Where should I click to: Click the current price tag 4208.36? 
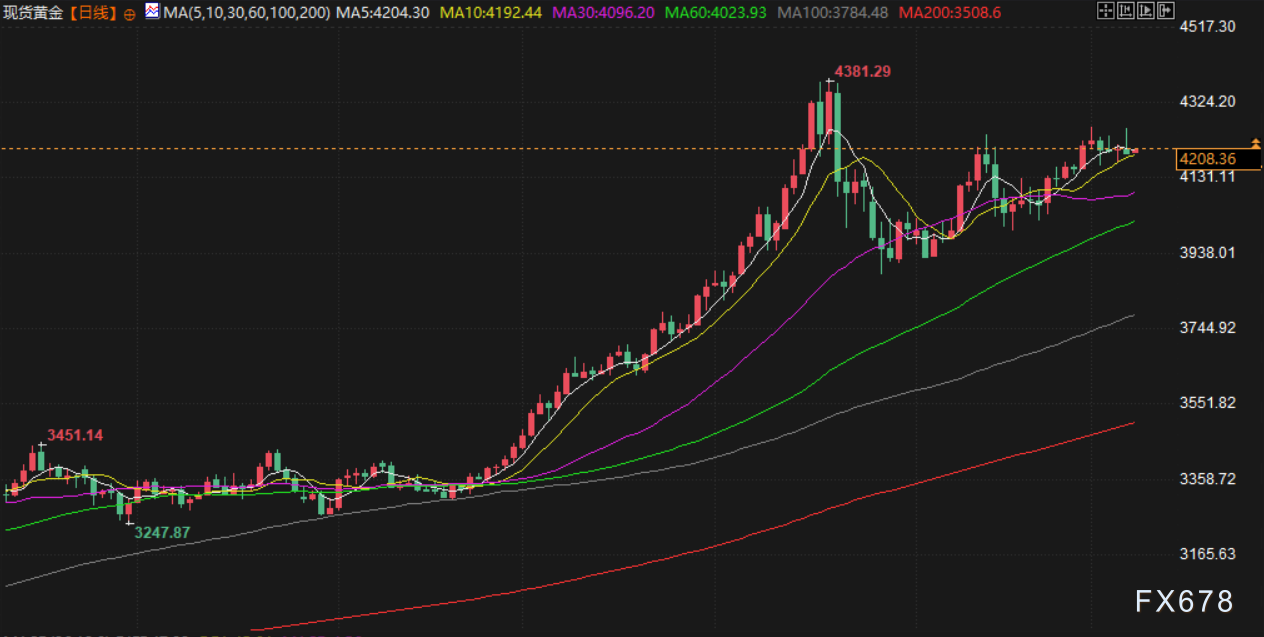pyautogui.click(x=1207, y=159)
